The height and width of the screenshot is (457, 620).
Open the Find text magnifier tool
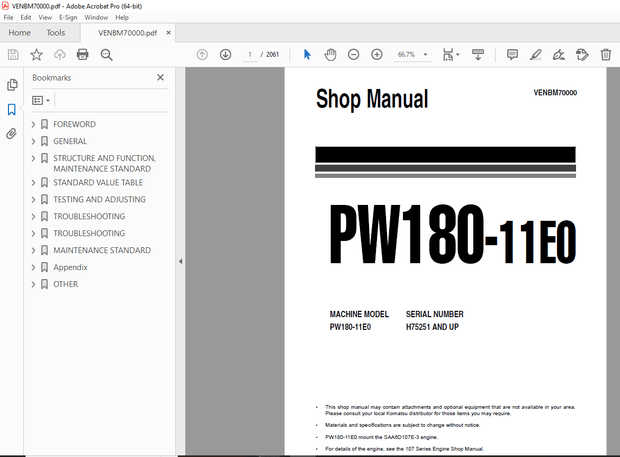[x=106, y=55]
